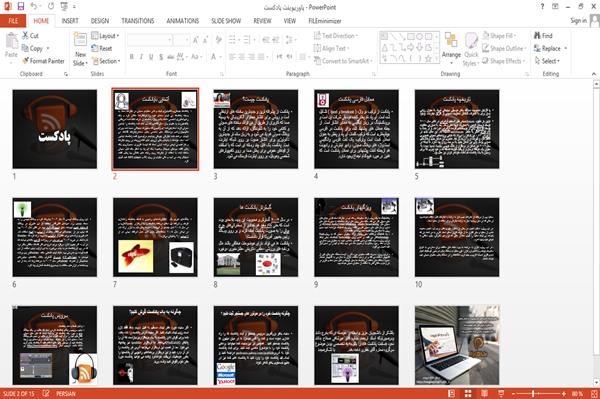Click the spell check icon in status bar
This screenshot has width=600, height=399.
point(46,394)
